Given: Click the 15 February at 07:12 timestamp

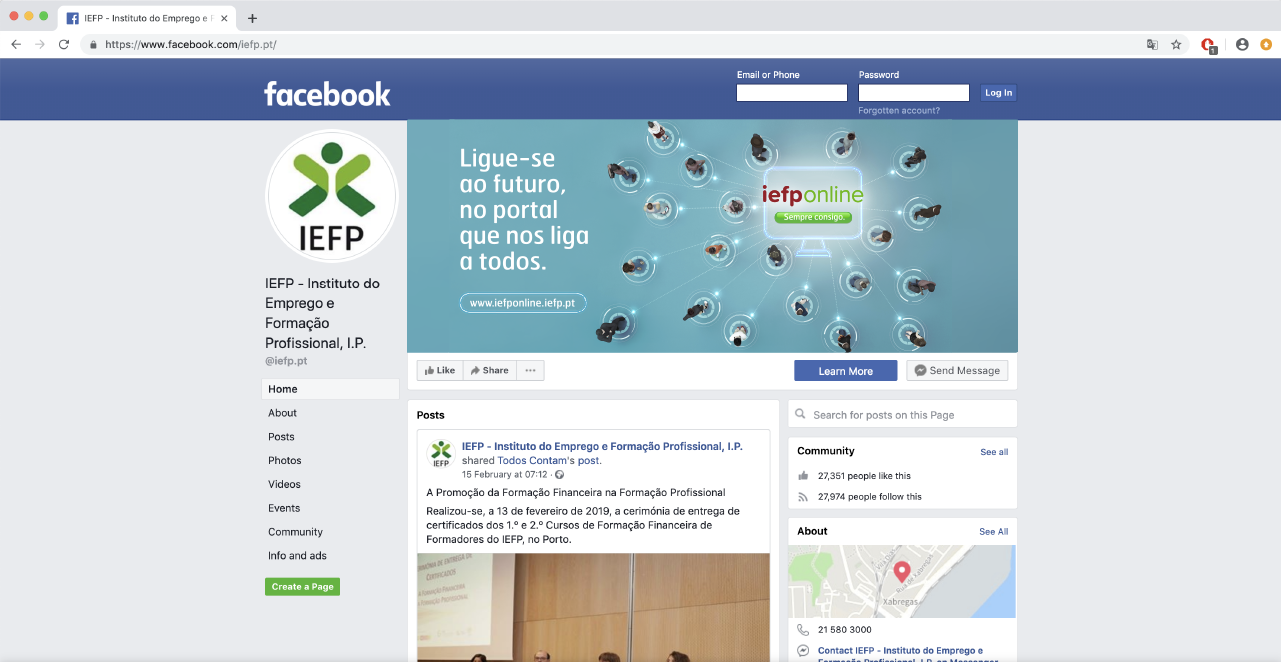Looking at the screenshot, I should (505, 475).
